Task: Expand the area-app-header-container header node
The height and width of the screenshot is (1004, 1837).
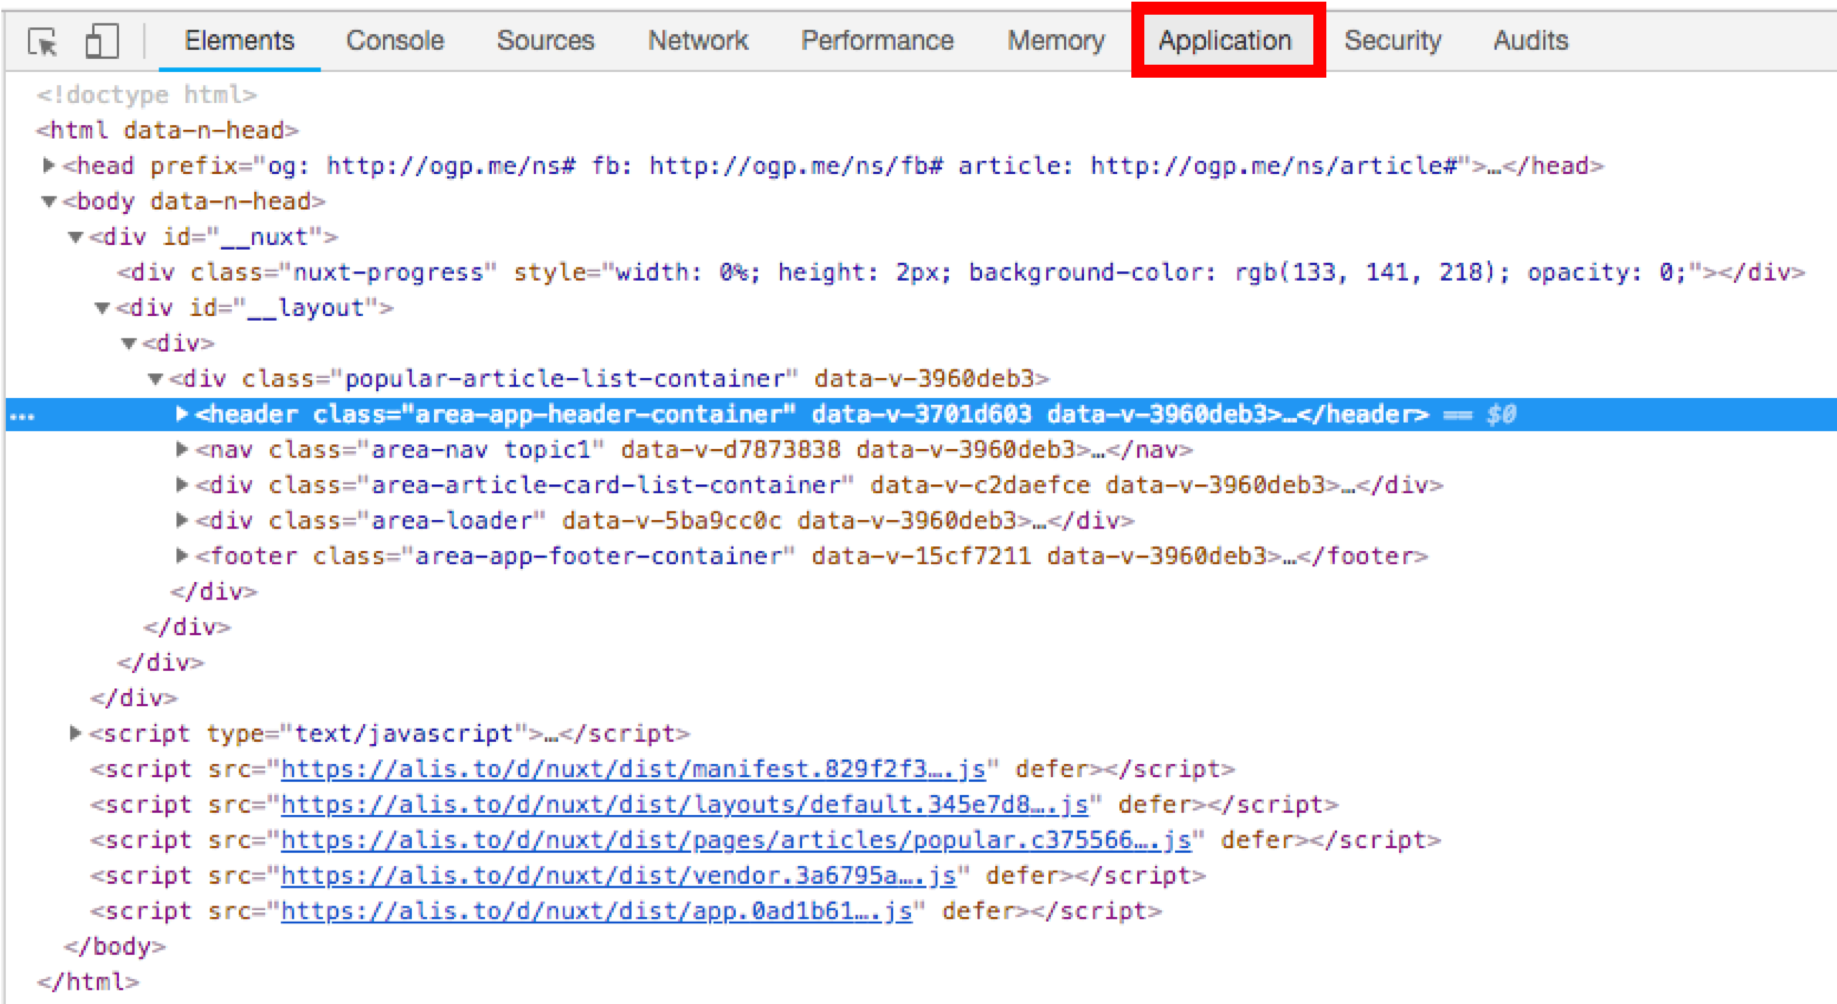Action: [181, 414]
